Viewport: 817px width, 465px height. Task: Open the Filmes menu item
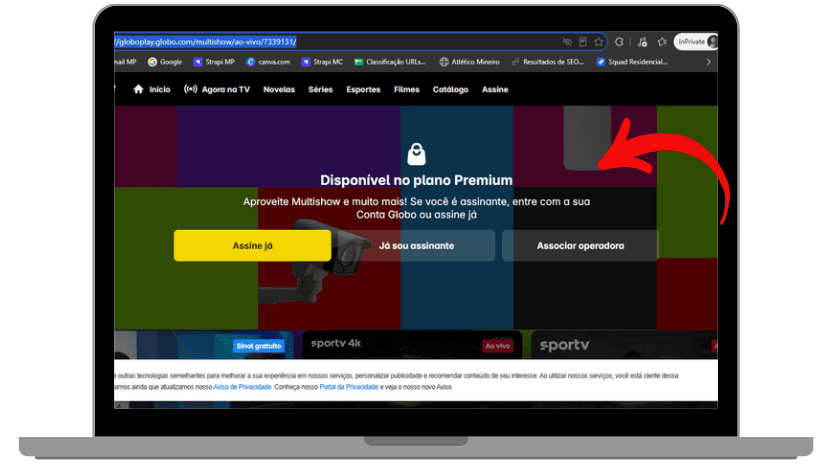(406, 90)
